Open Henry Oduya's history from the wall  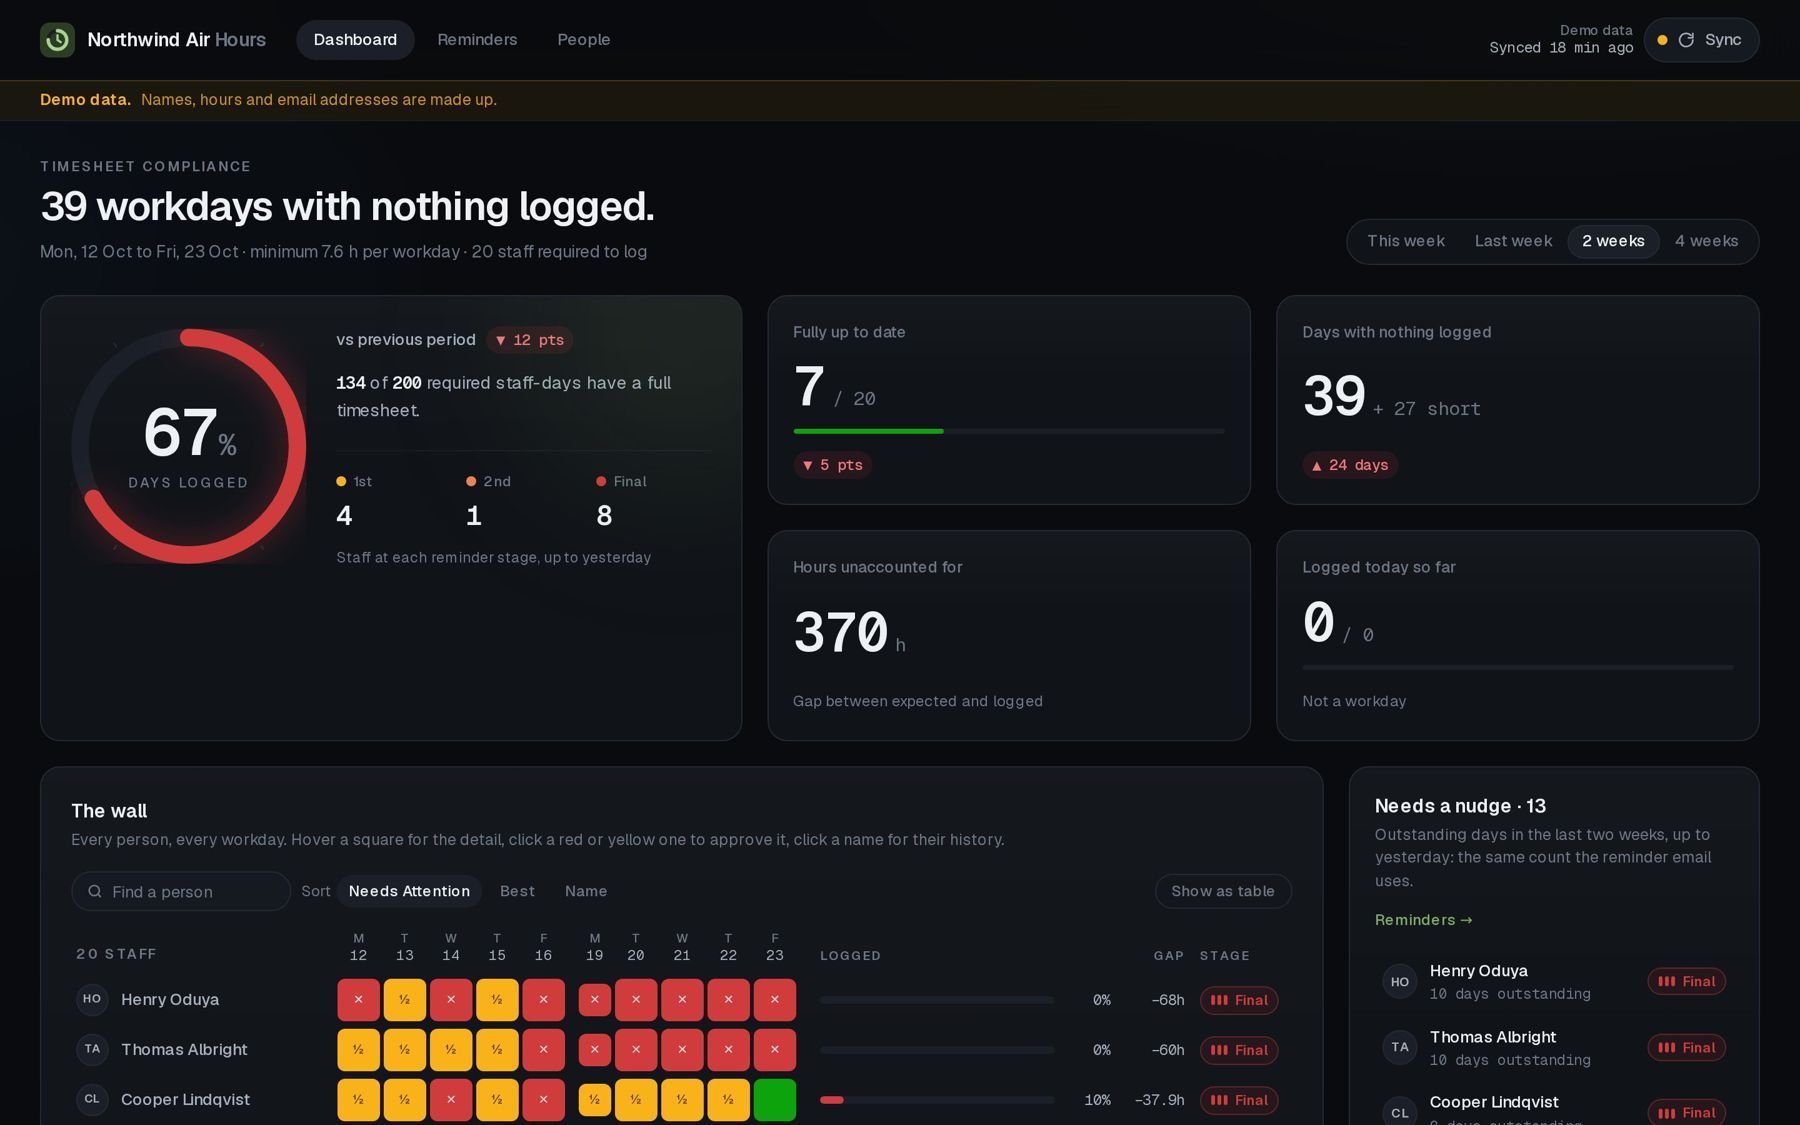pos(170,999)
